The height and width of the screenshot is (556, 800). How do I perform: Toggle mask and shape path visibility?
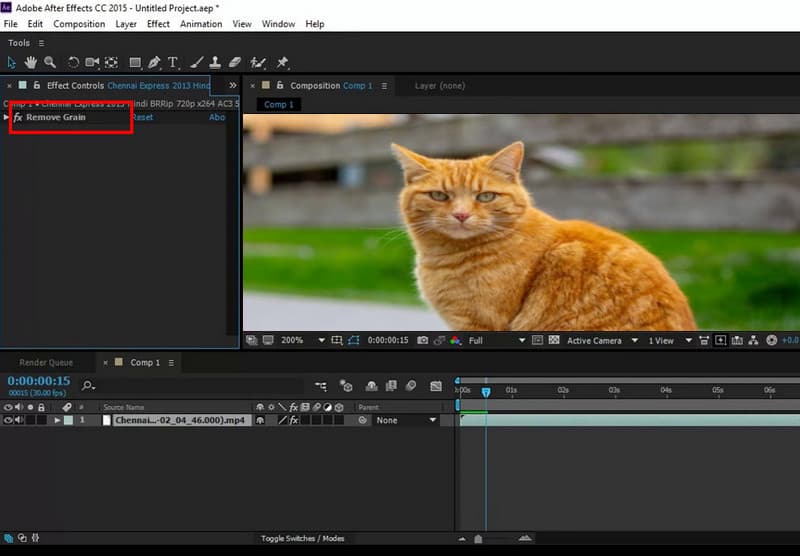[354, 340]
